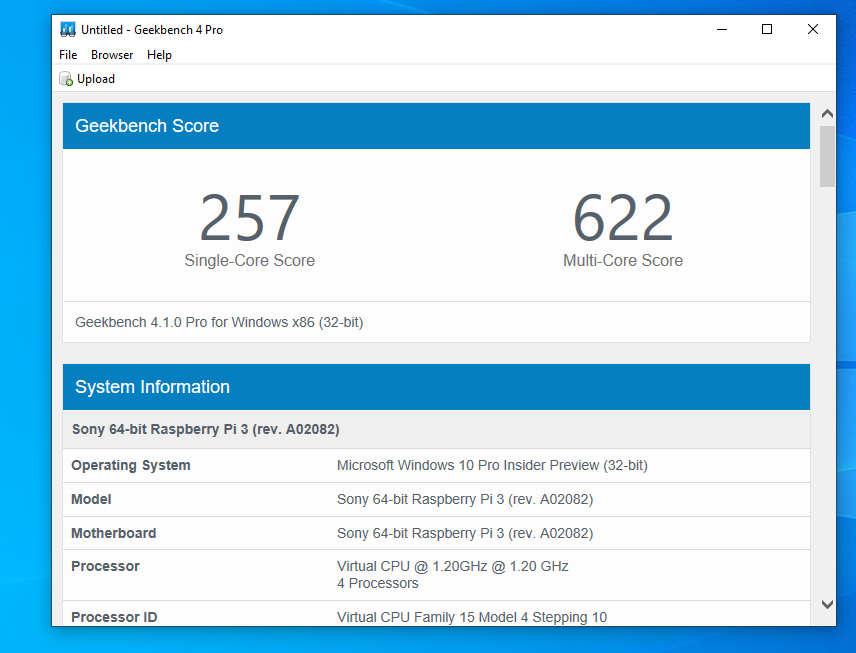This screenshot has width=856, height=653.
Task: Click the Upload database icon
Action: click(66, 79)
